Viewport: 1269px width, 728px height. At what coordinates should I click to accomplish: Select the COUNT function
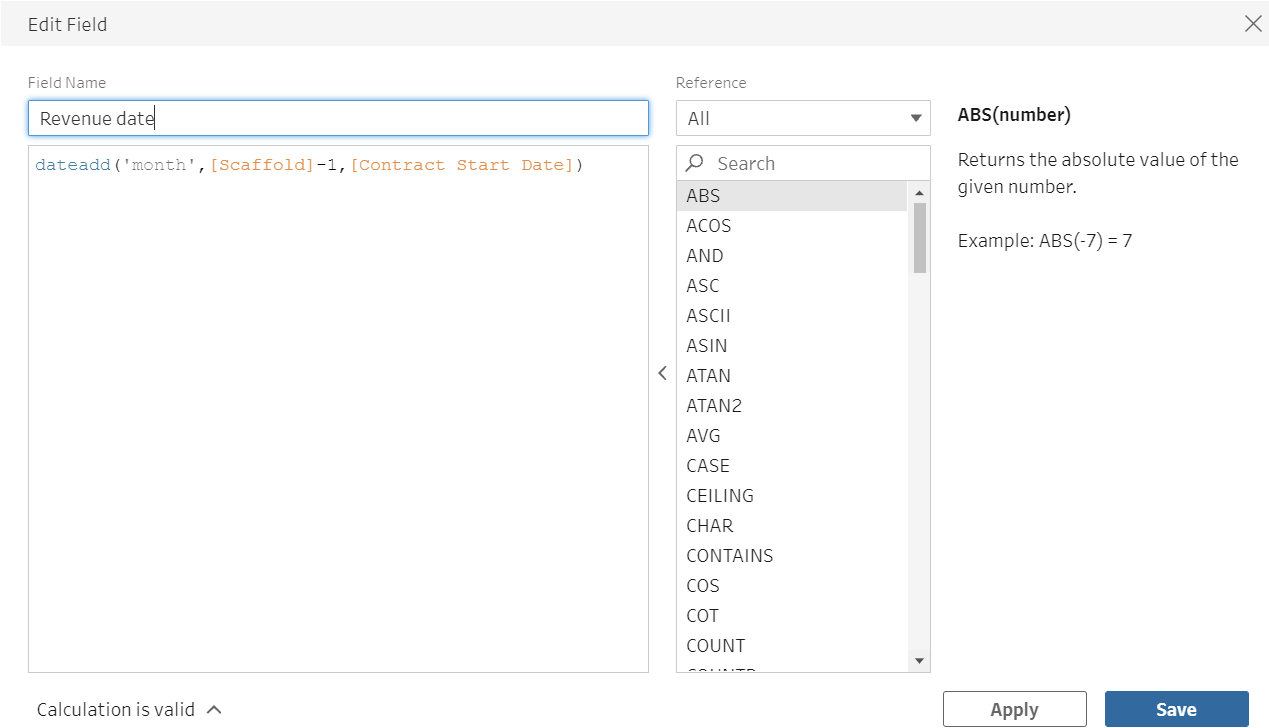(716, 646)
